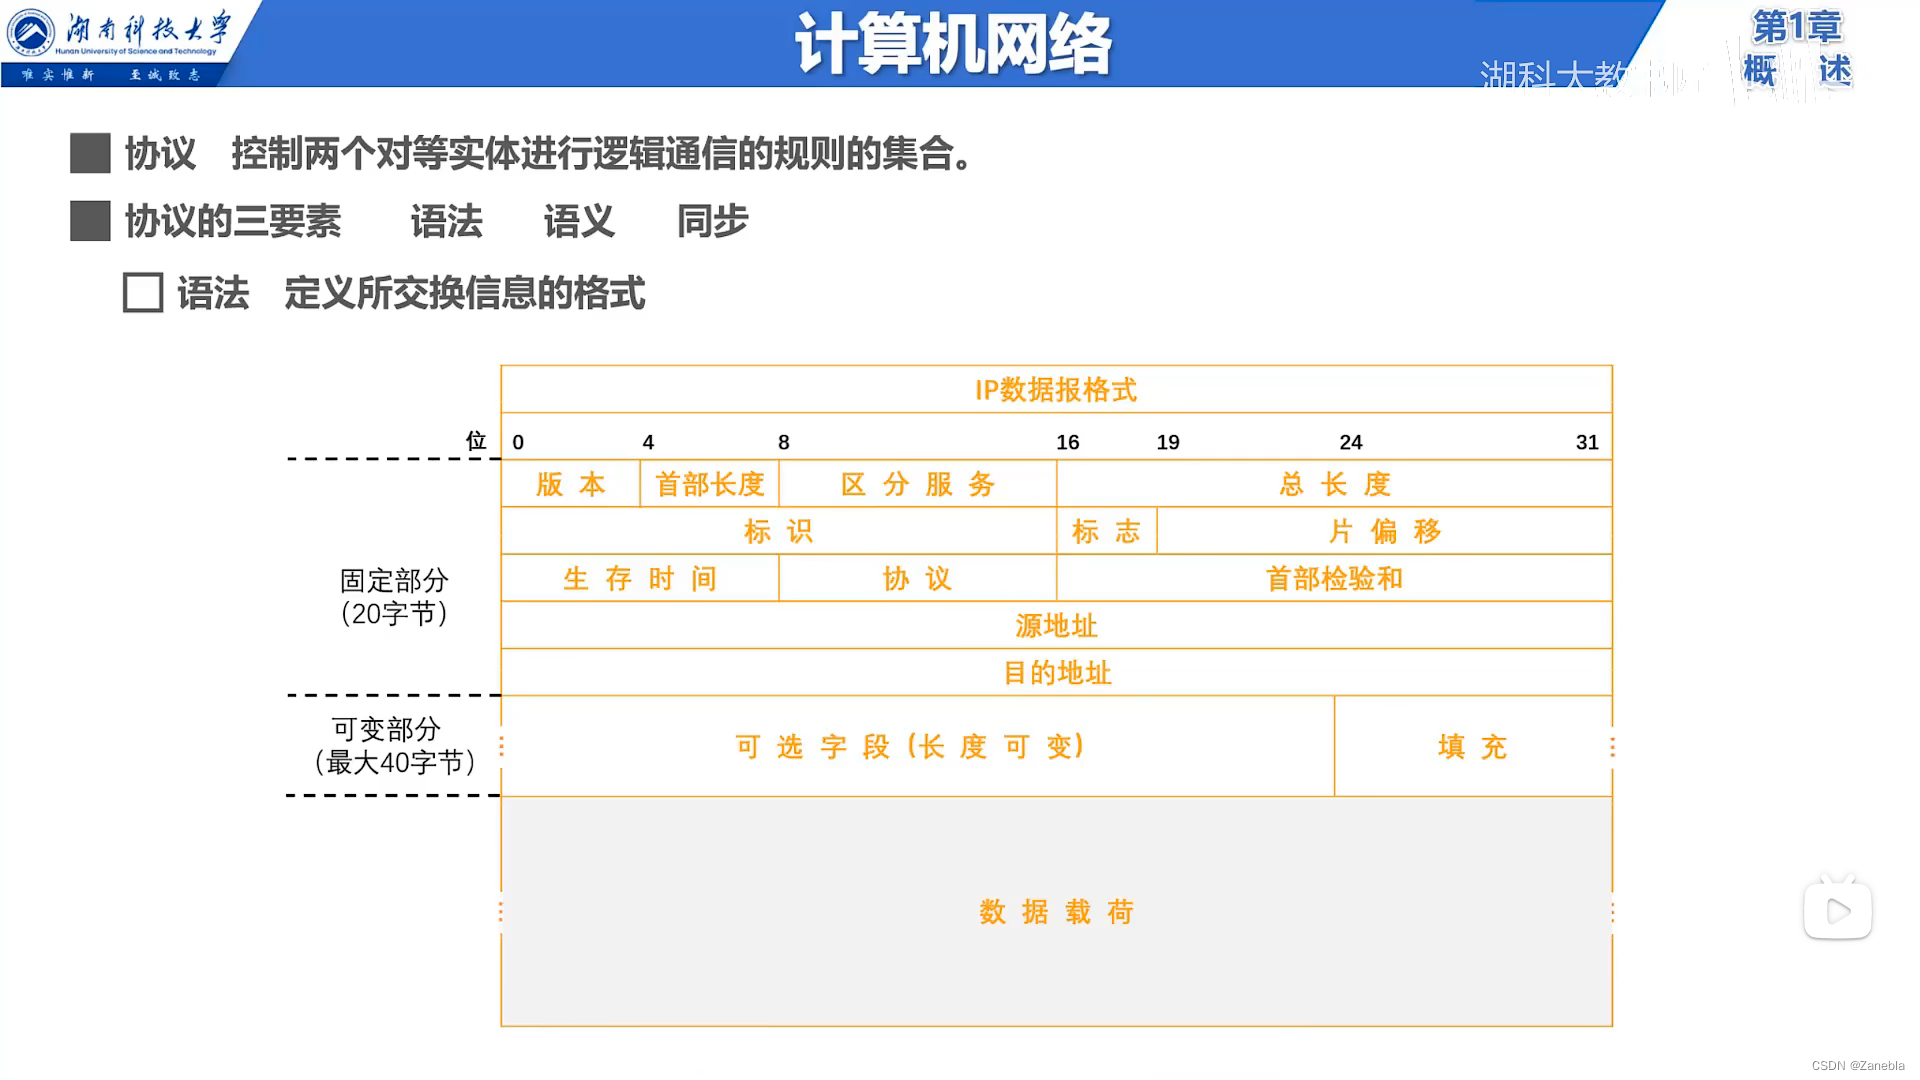
Task: Click the 标志 field cell
Action: point(1107,531)
